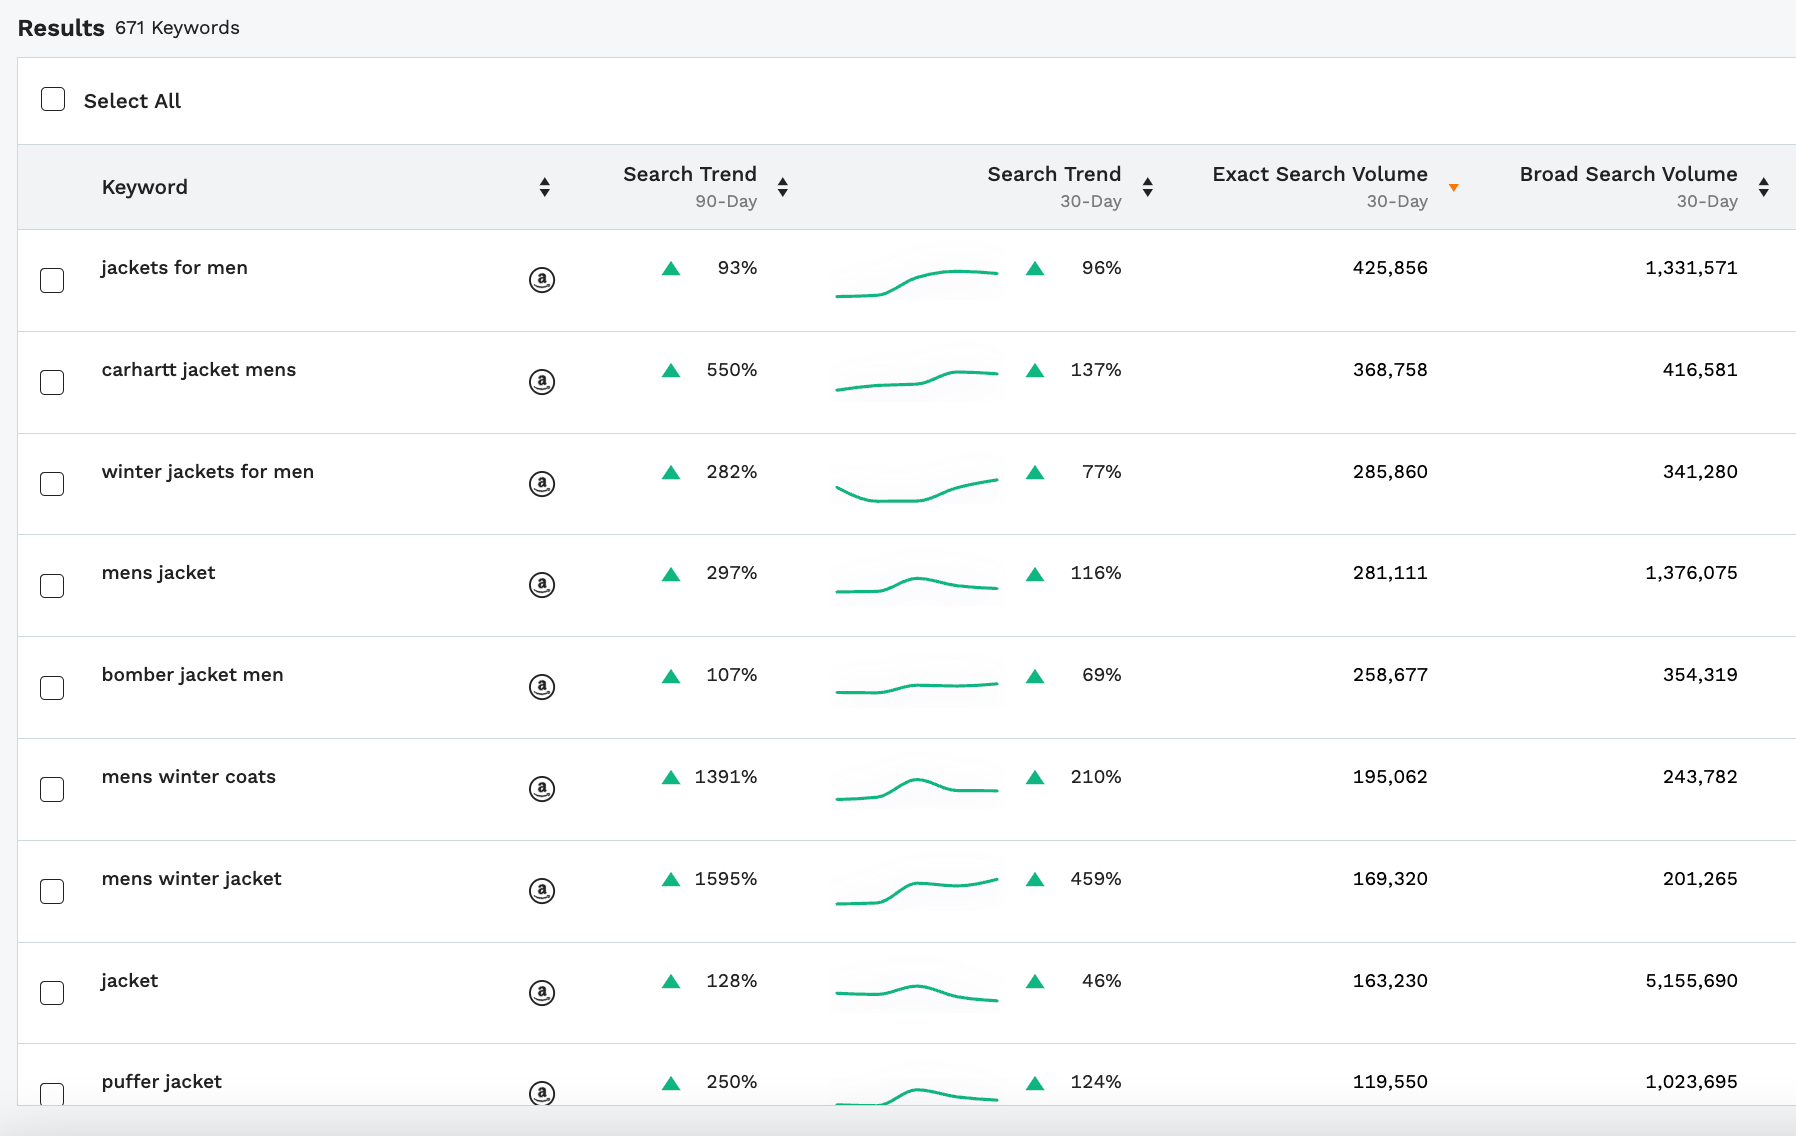Sort by Keyword column arrows
Viewport: 1796px width, 1136px height.
tap(544, 187)
